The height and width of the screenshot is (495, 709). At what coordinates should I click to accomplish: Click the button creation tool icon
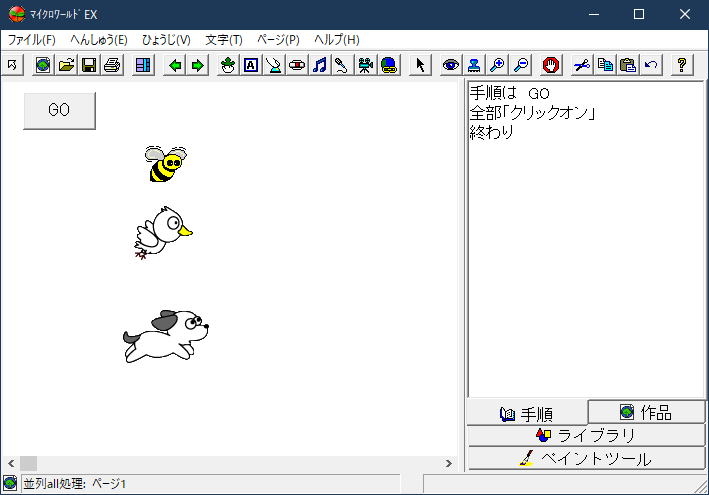297,65
